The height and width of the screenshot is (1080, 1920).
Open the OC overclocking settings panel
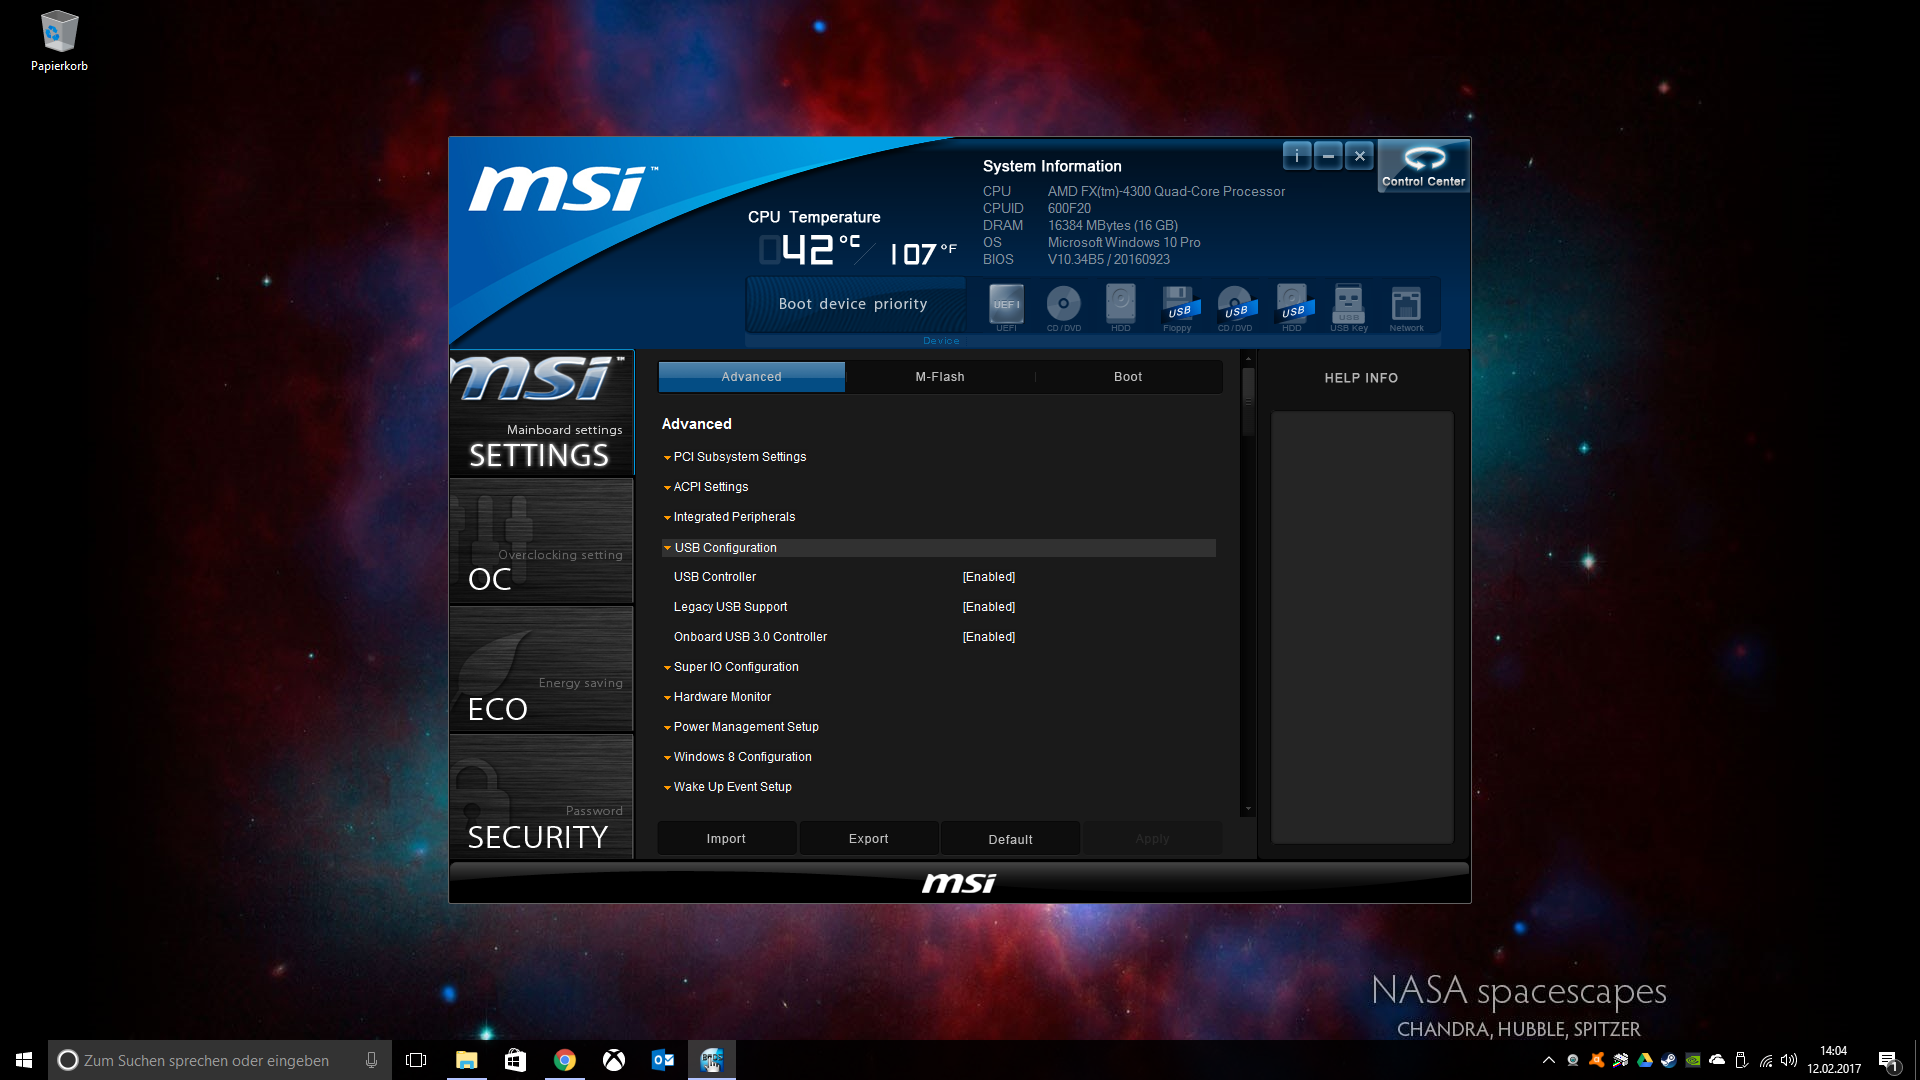click(x=541, y=542)
